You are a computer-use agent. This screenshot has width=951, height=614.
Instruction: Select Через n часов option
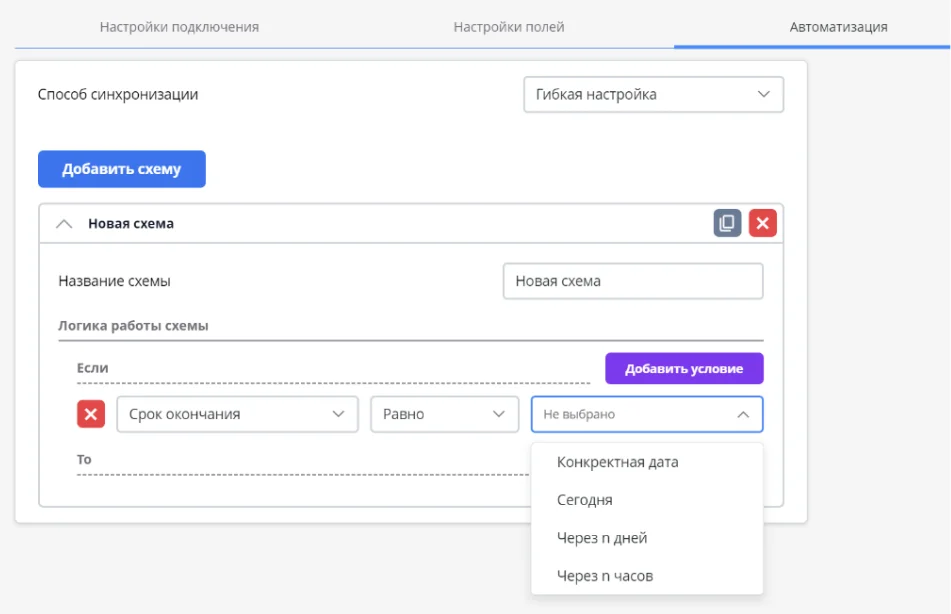[x=647, y=576]
